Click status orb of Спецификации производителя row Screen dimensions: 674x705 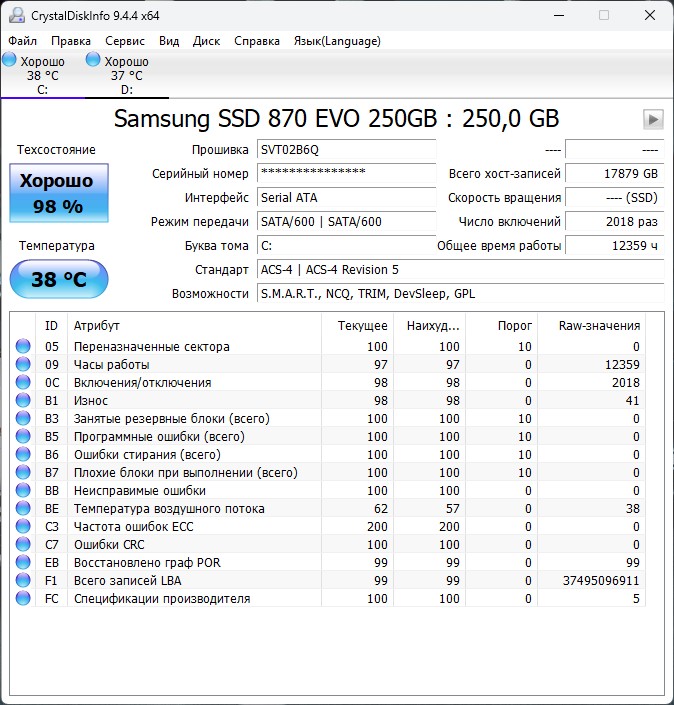(23, 598)
